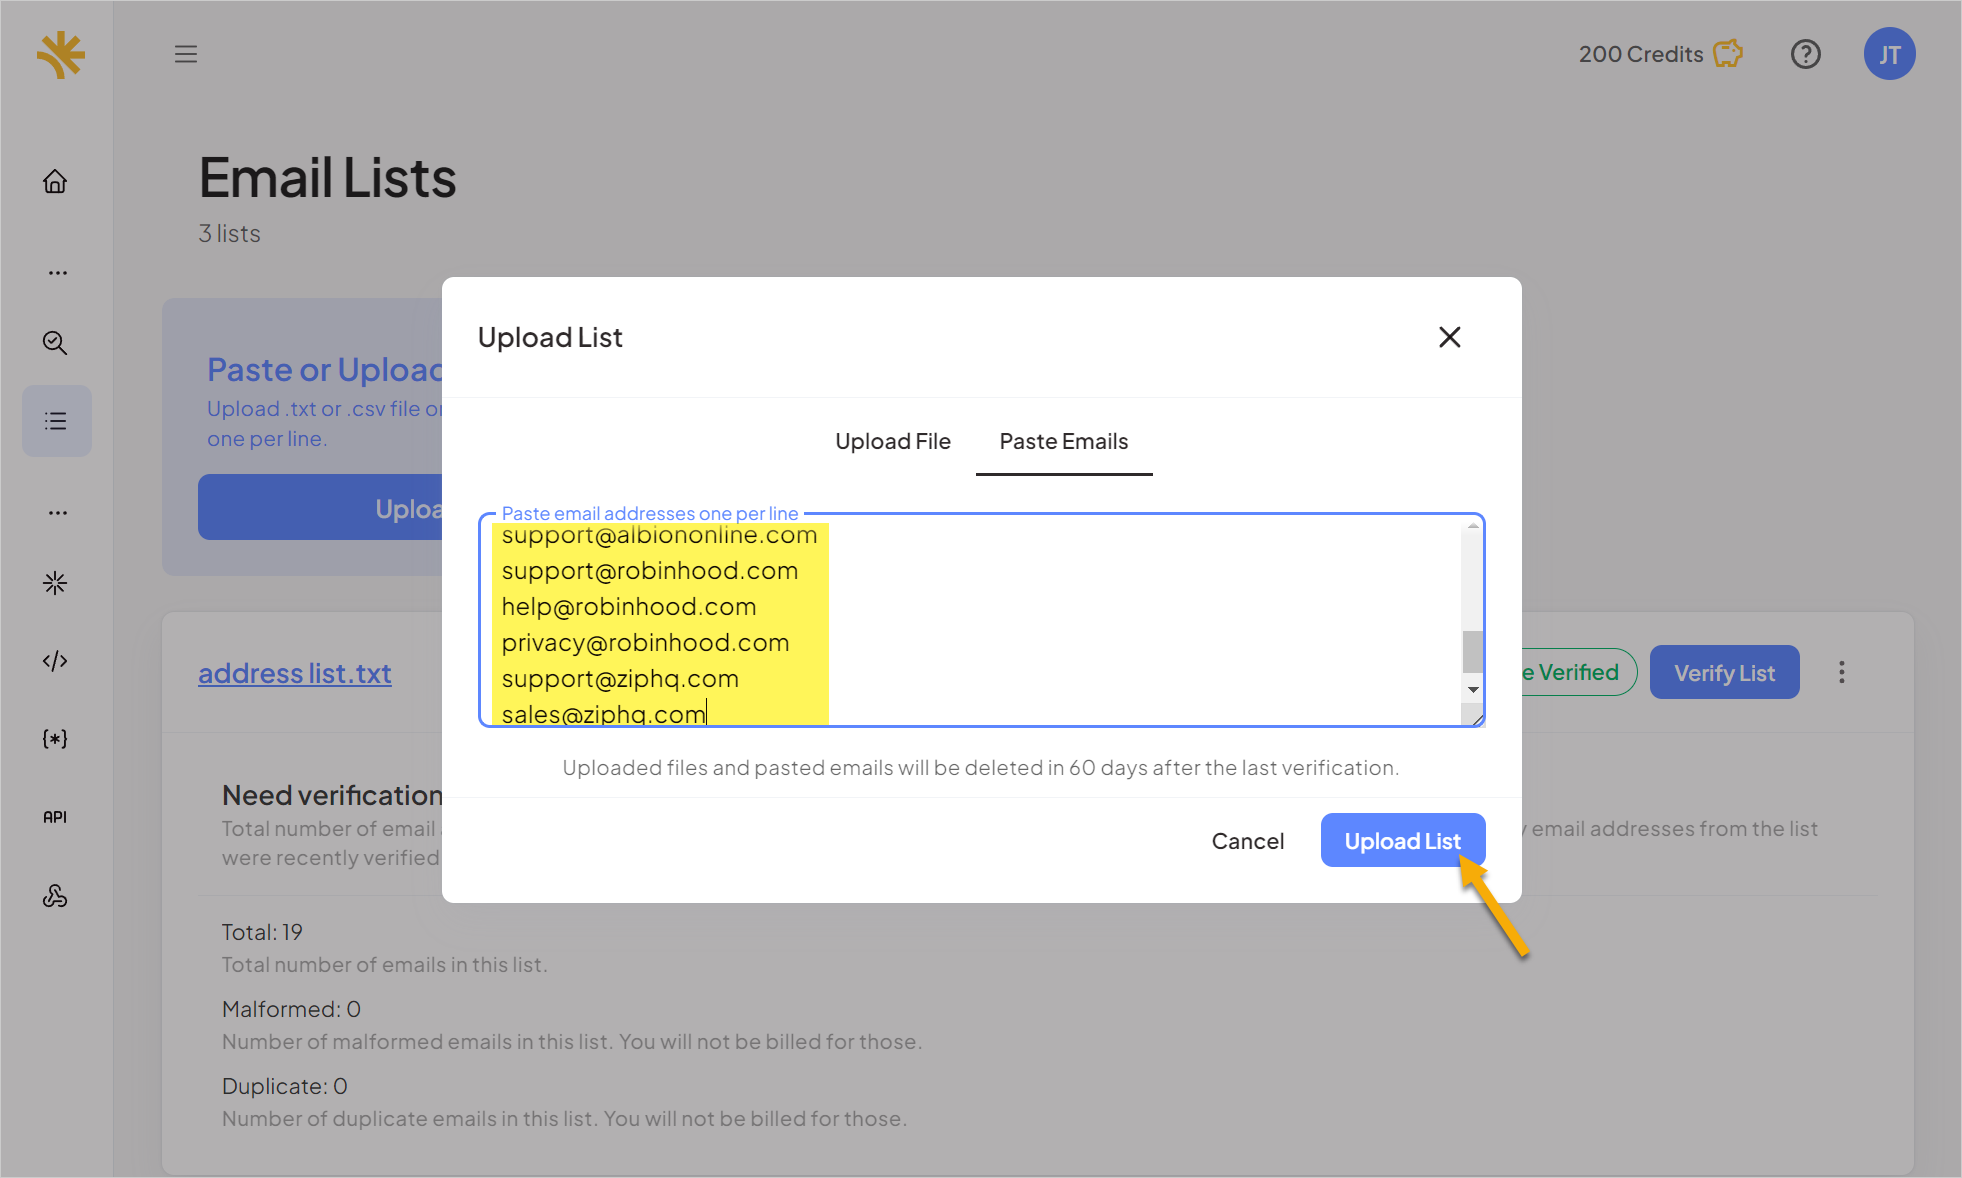Click the Sparkle/AI tool icon

point(56,583)
